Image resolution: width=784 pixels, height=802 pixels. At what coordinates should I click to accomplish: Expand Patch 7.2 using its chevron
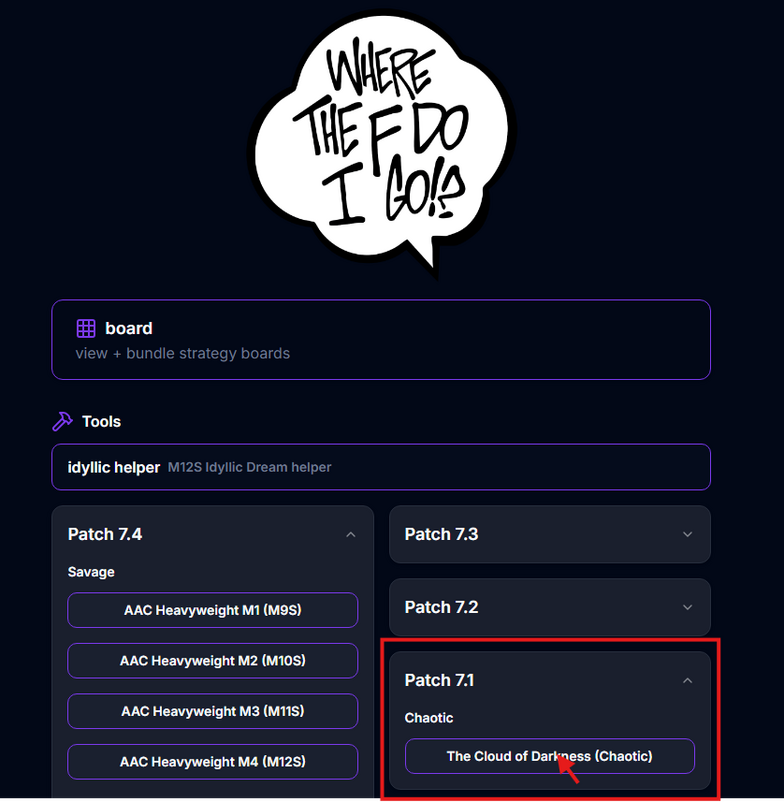point(687,607)
